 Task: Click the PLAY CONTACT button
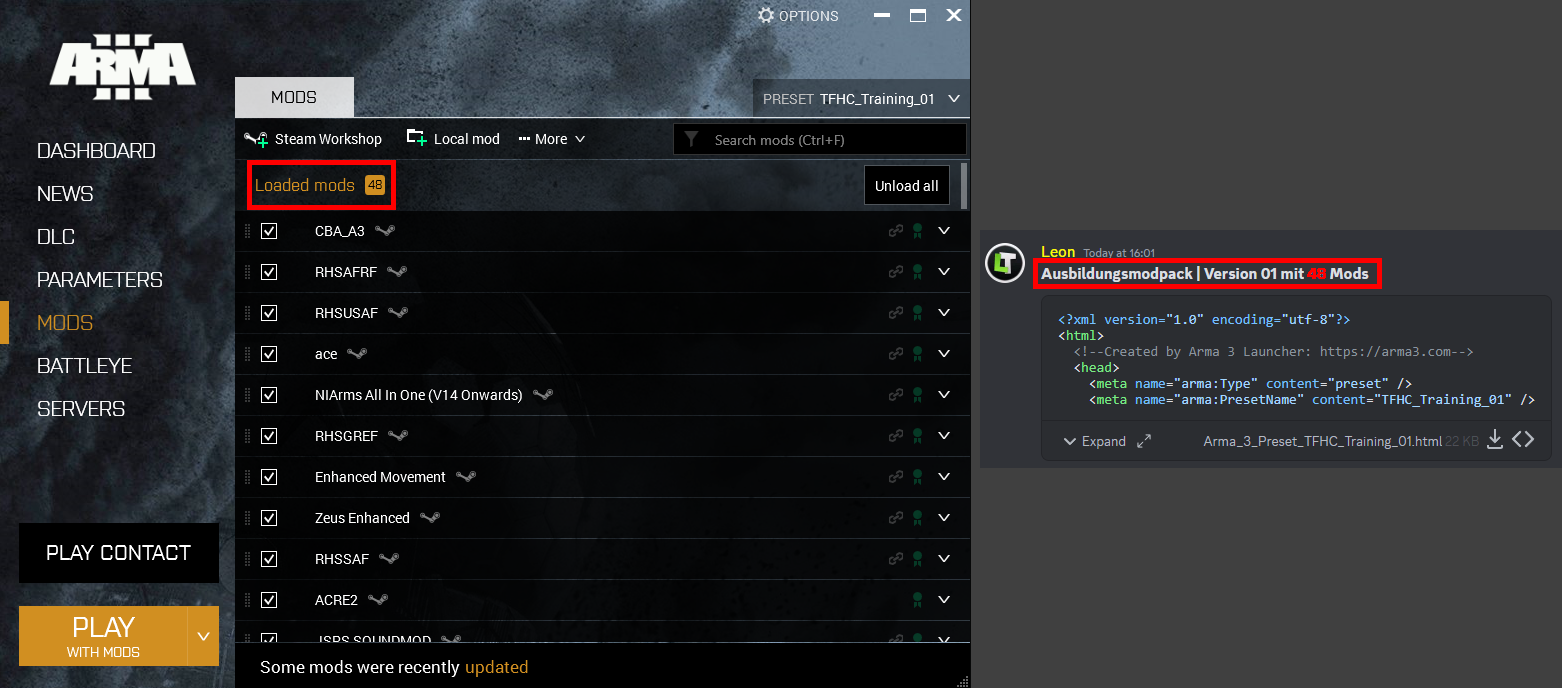118,553
